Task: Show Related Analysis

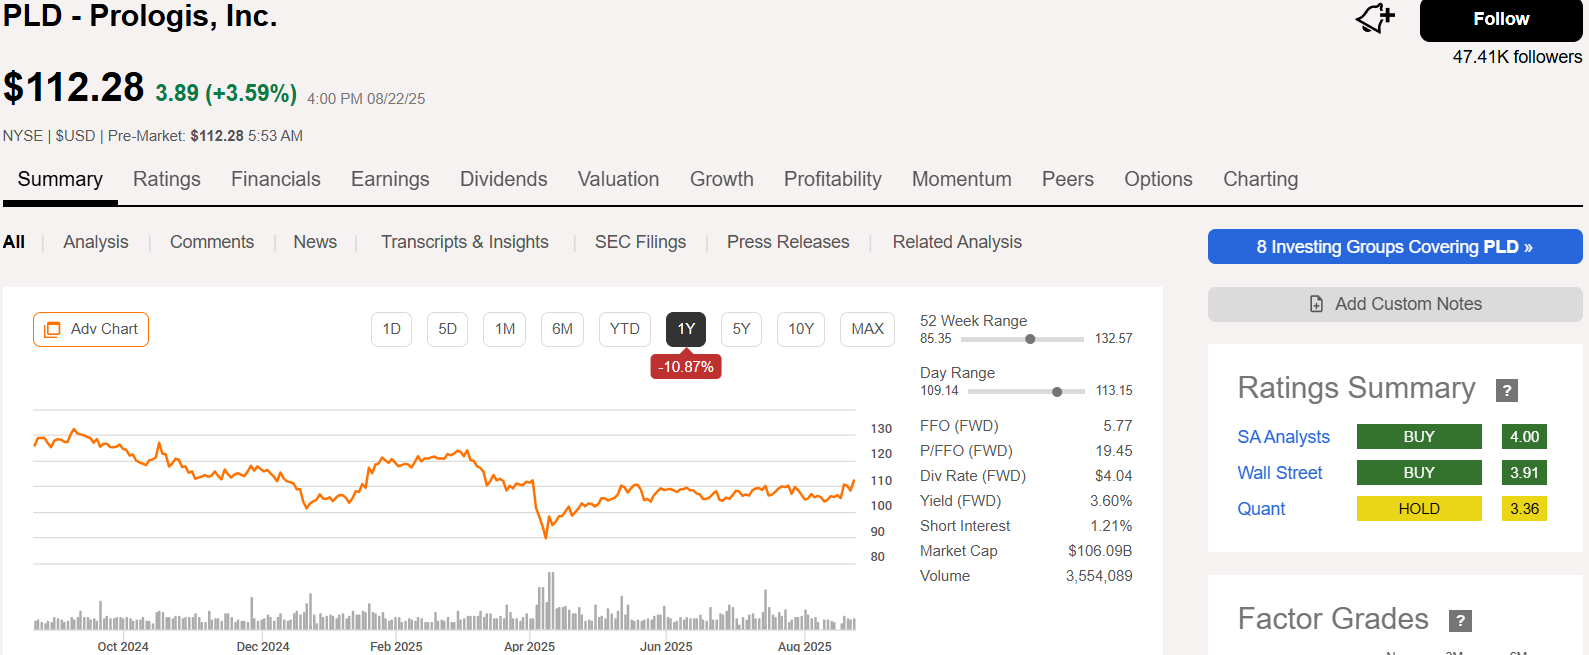Action: 957,242
